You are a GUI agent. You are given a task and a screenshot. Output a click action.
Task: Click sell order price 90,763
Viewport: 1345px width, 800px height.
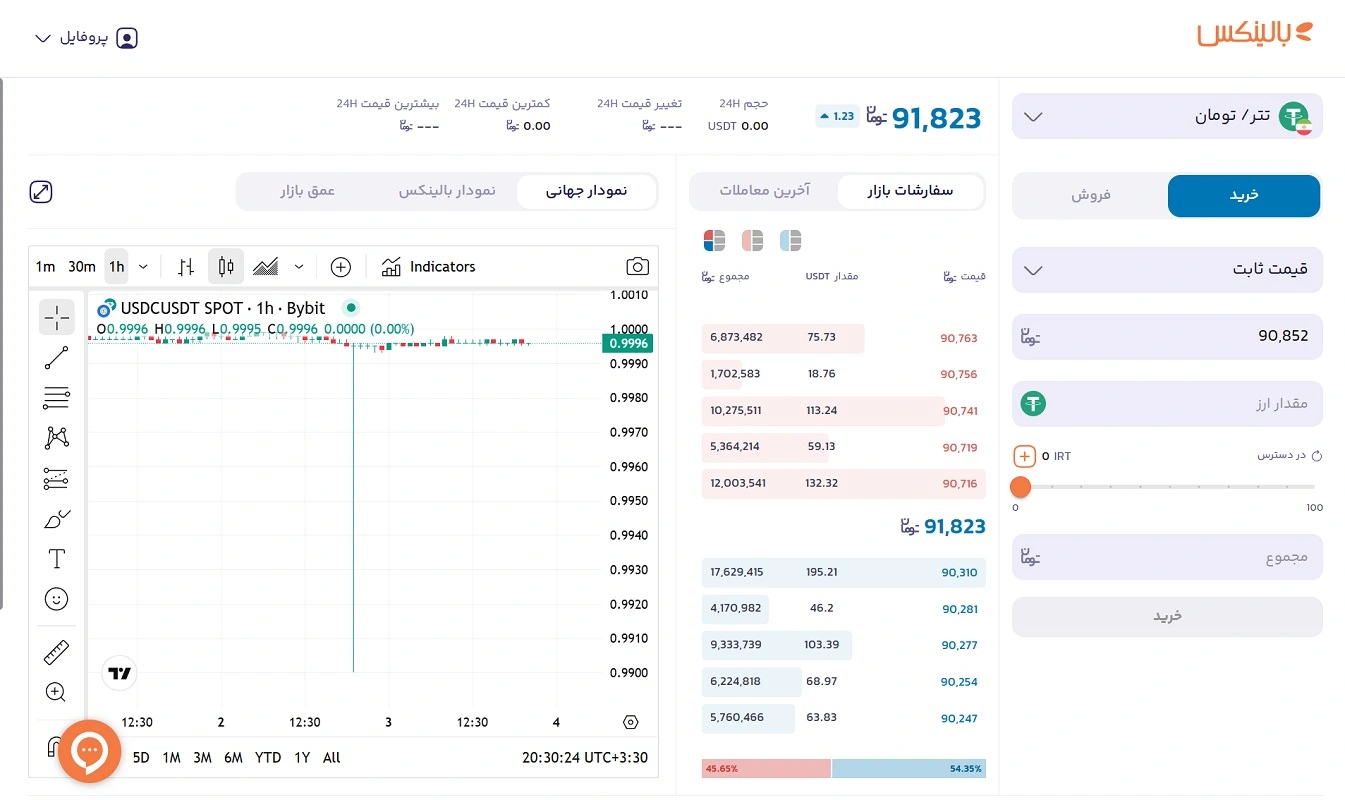959,338
